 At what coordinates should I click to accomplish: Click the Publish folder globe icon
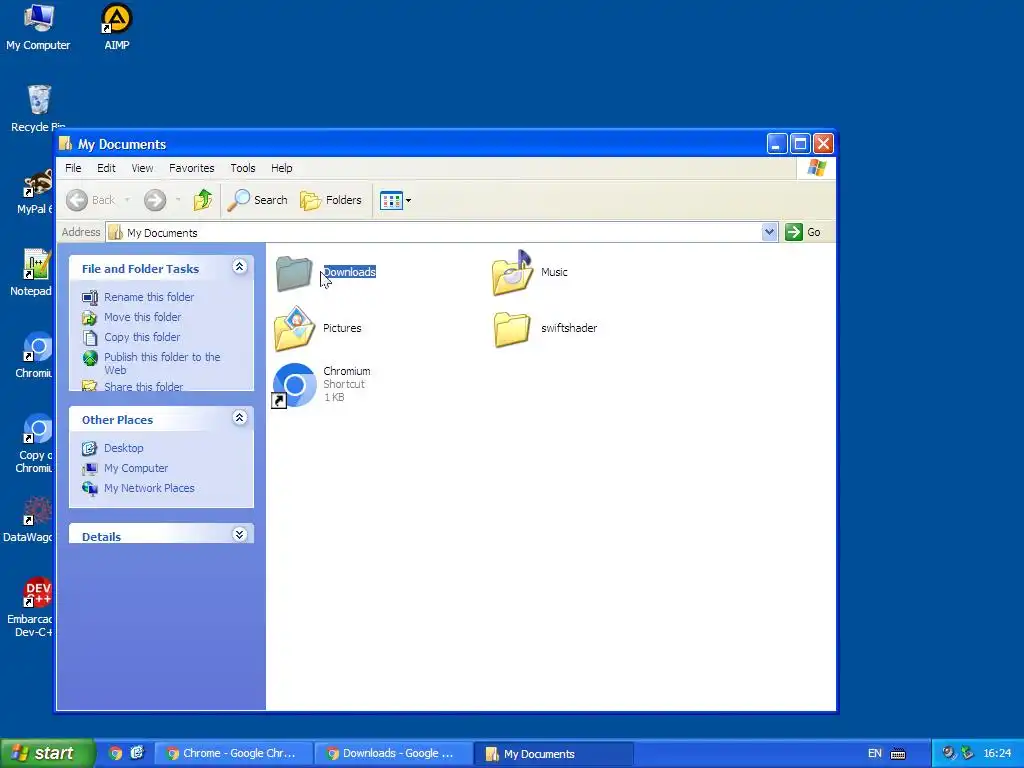point(90,358)
